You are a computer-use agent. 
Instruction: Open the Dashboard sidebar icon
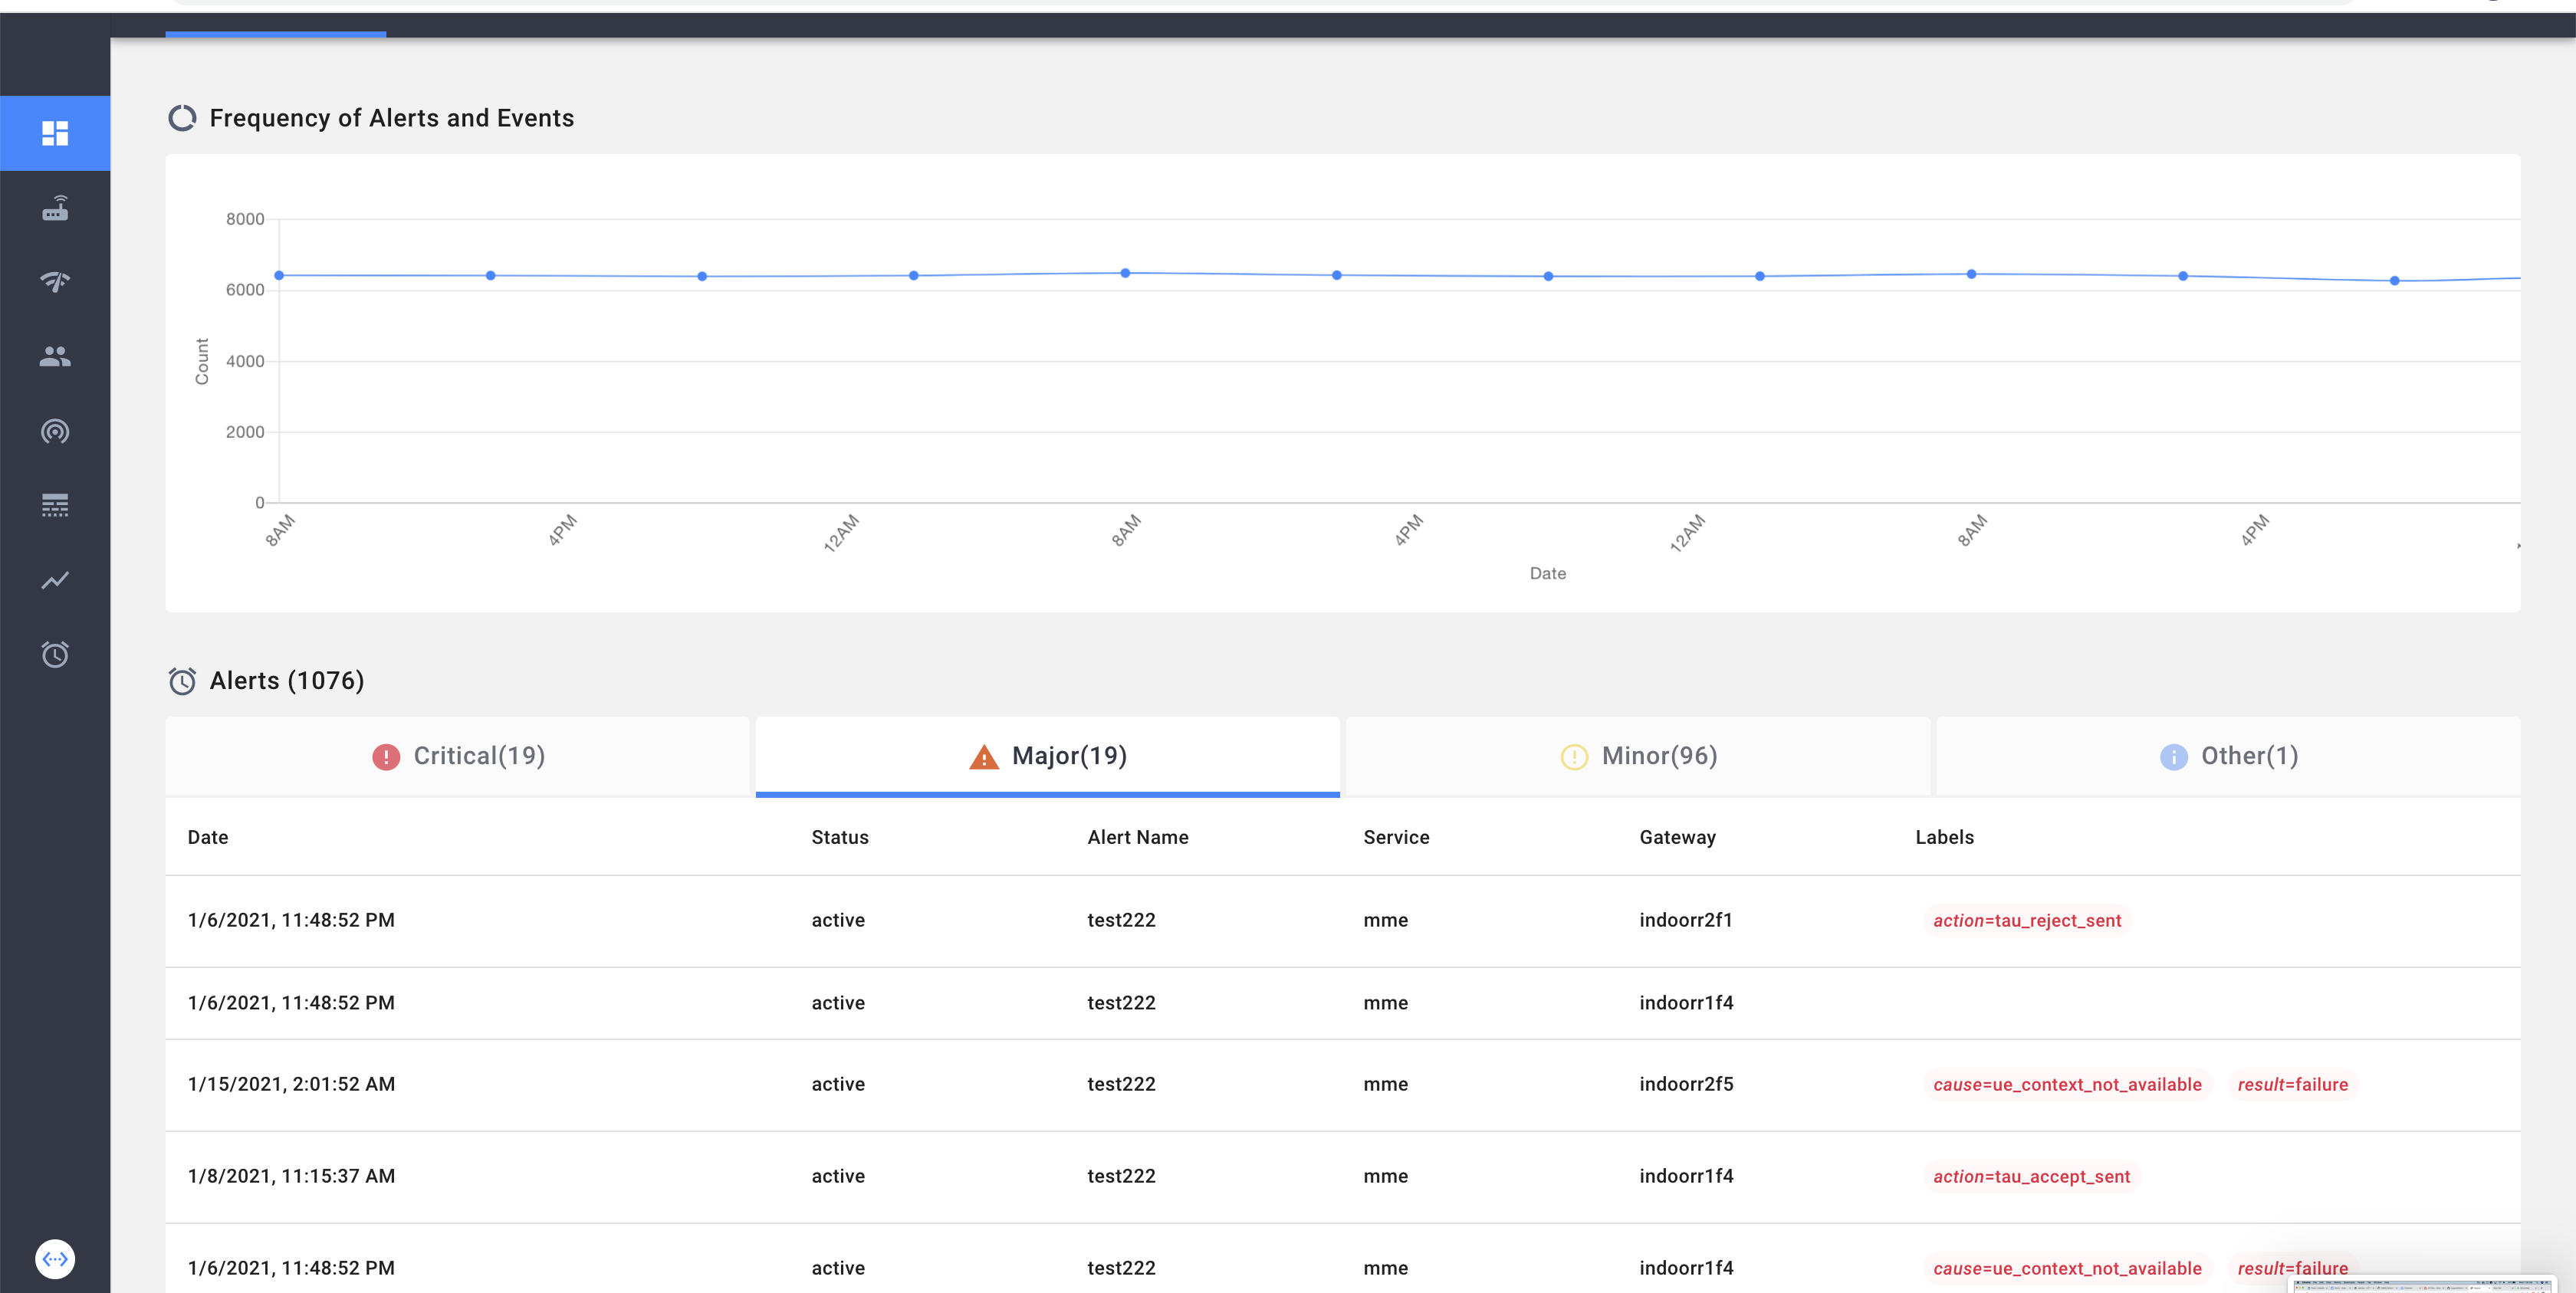click(55, 133)
